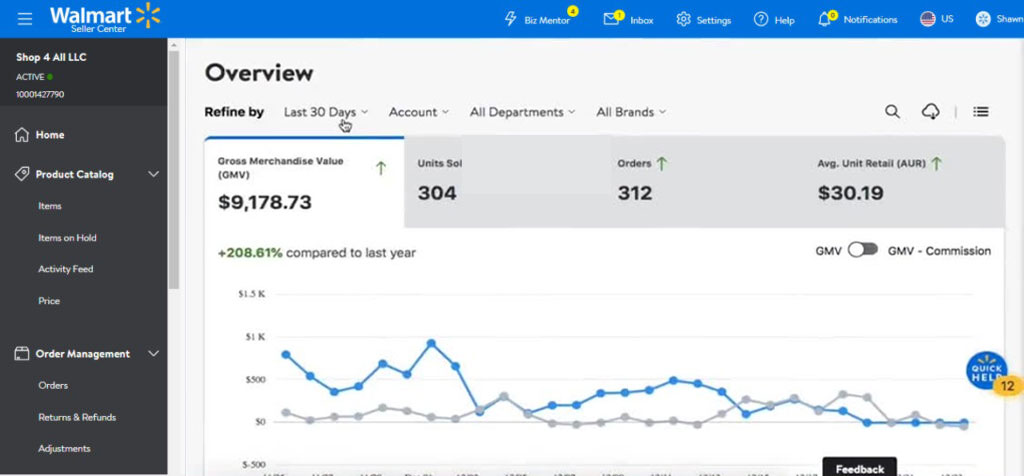The image size is (1024, 476).
Task: Open the All Brands filter dropdown
Action: pos(631,112)
